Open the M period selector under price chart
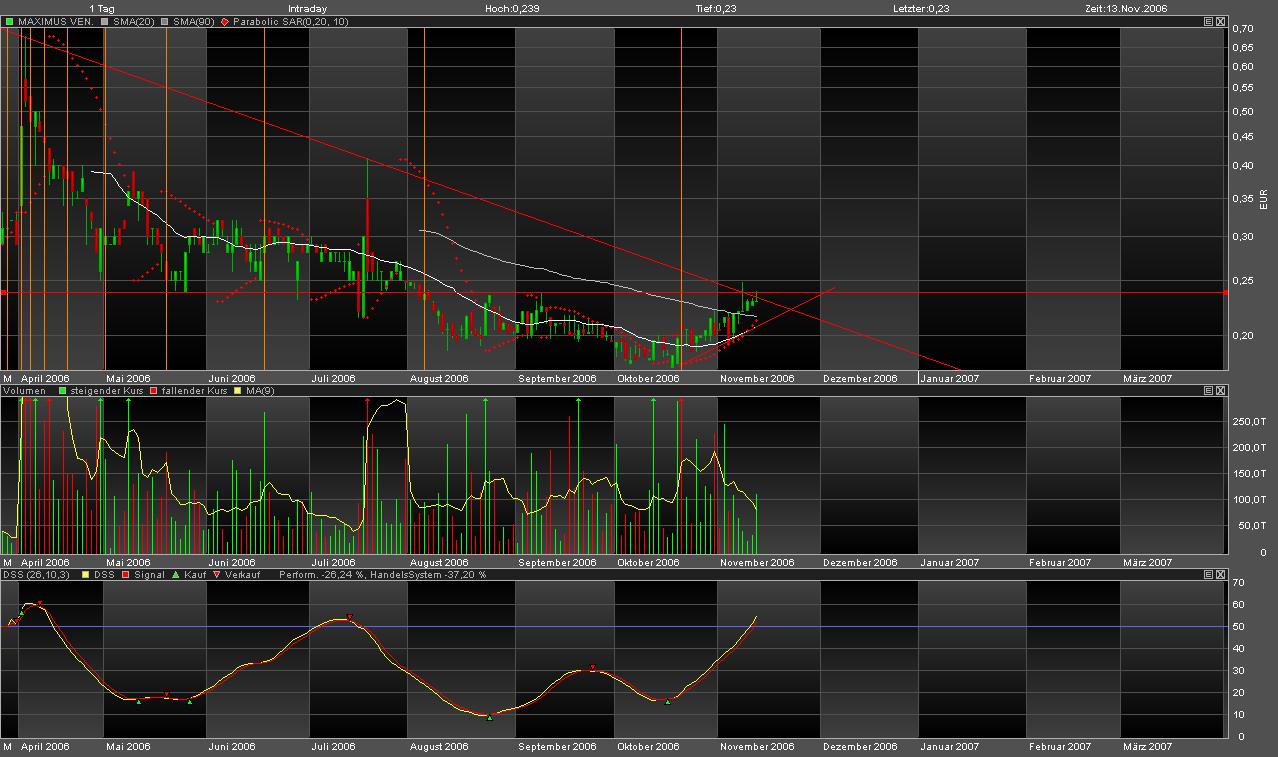The height and width of the screenshot is (757, 1278). click(7, 379)
